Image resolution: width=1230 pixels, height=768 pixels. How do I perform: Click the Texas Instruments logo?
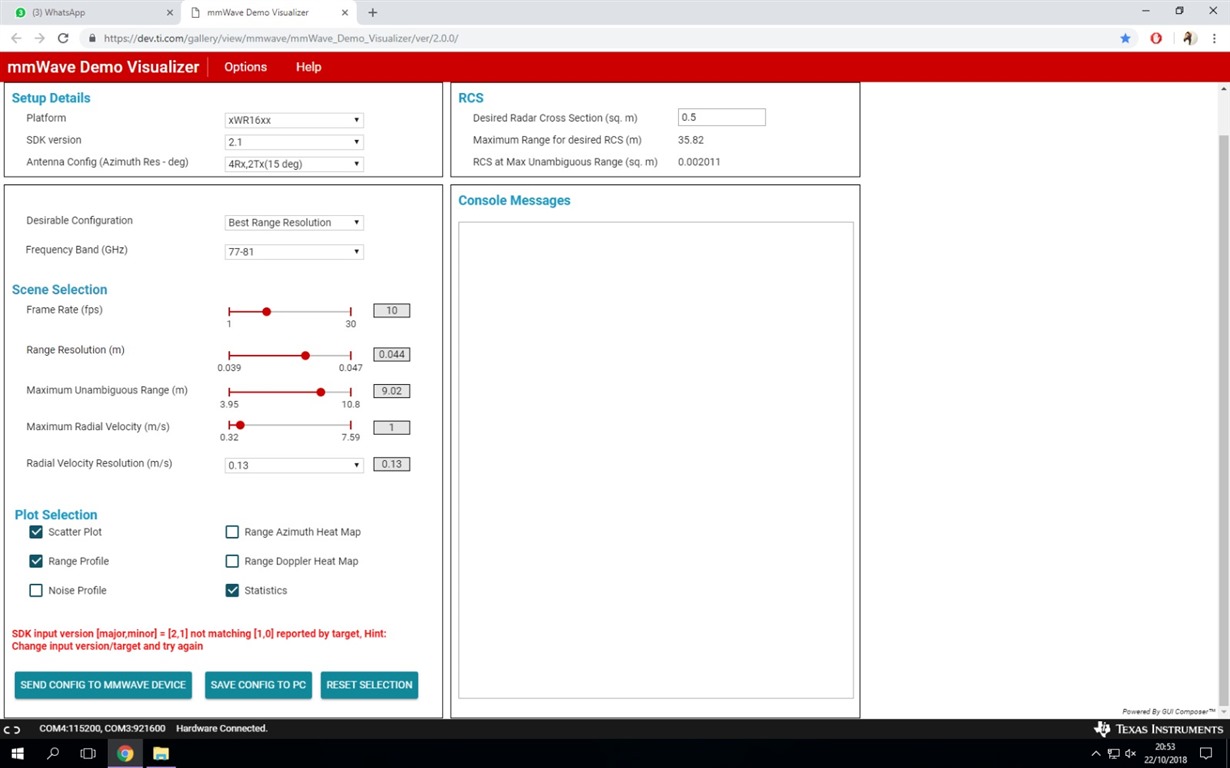click(x=1159, y=729)
